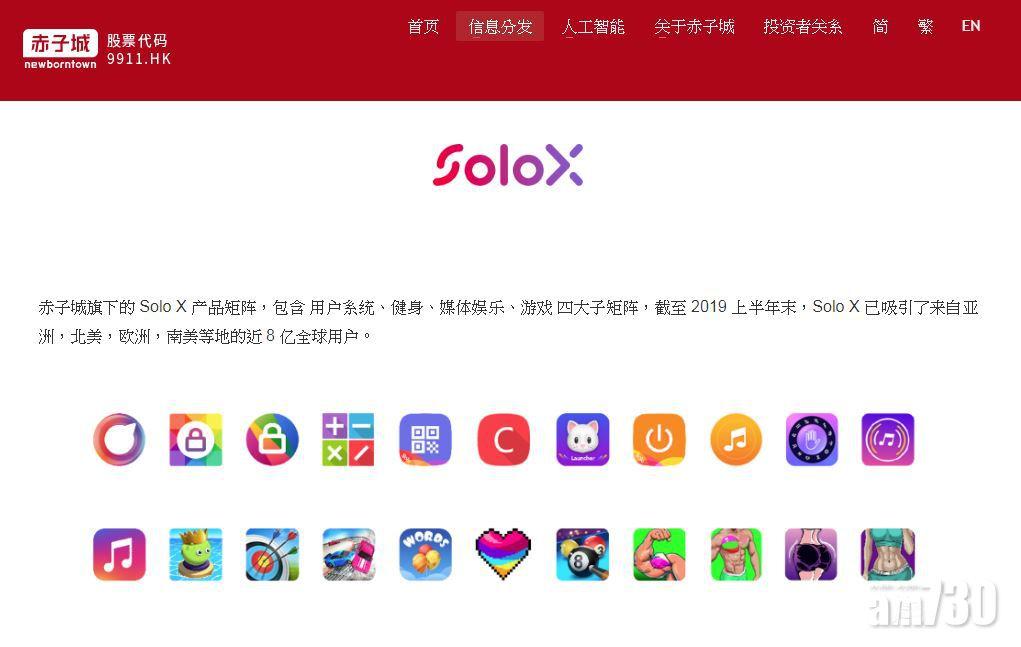Switch language to EN
This screenshot has width=1021, height=647.
tap(971, 26)
